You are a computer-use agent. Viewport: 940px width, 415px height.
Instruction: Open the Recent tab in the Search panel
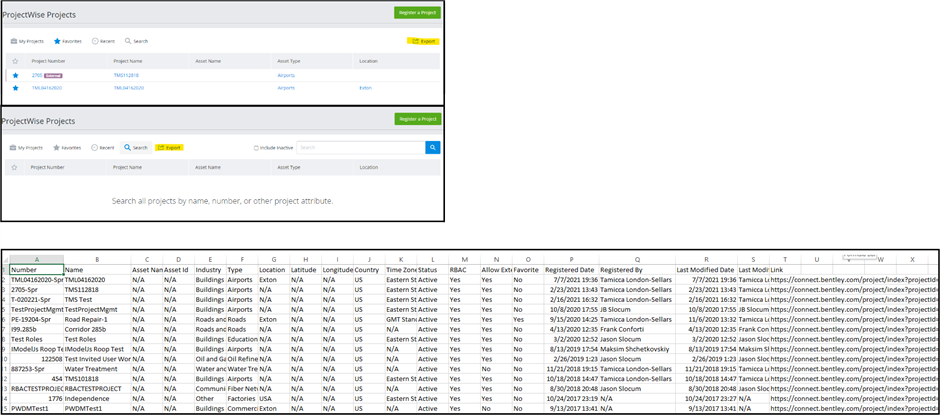103,148
